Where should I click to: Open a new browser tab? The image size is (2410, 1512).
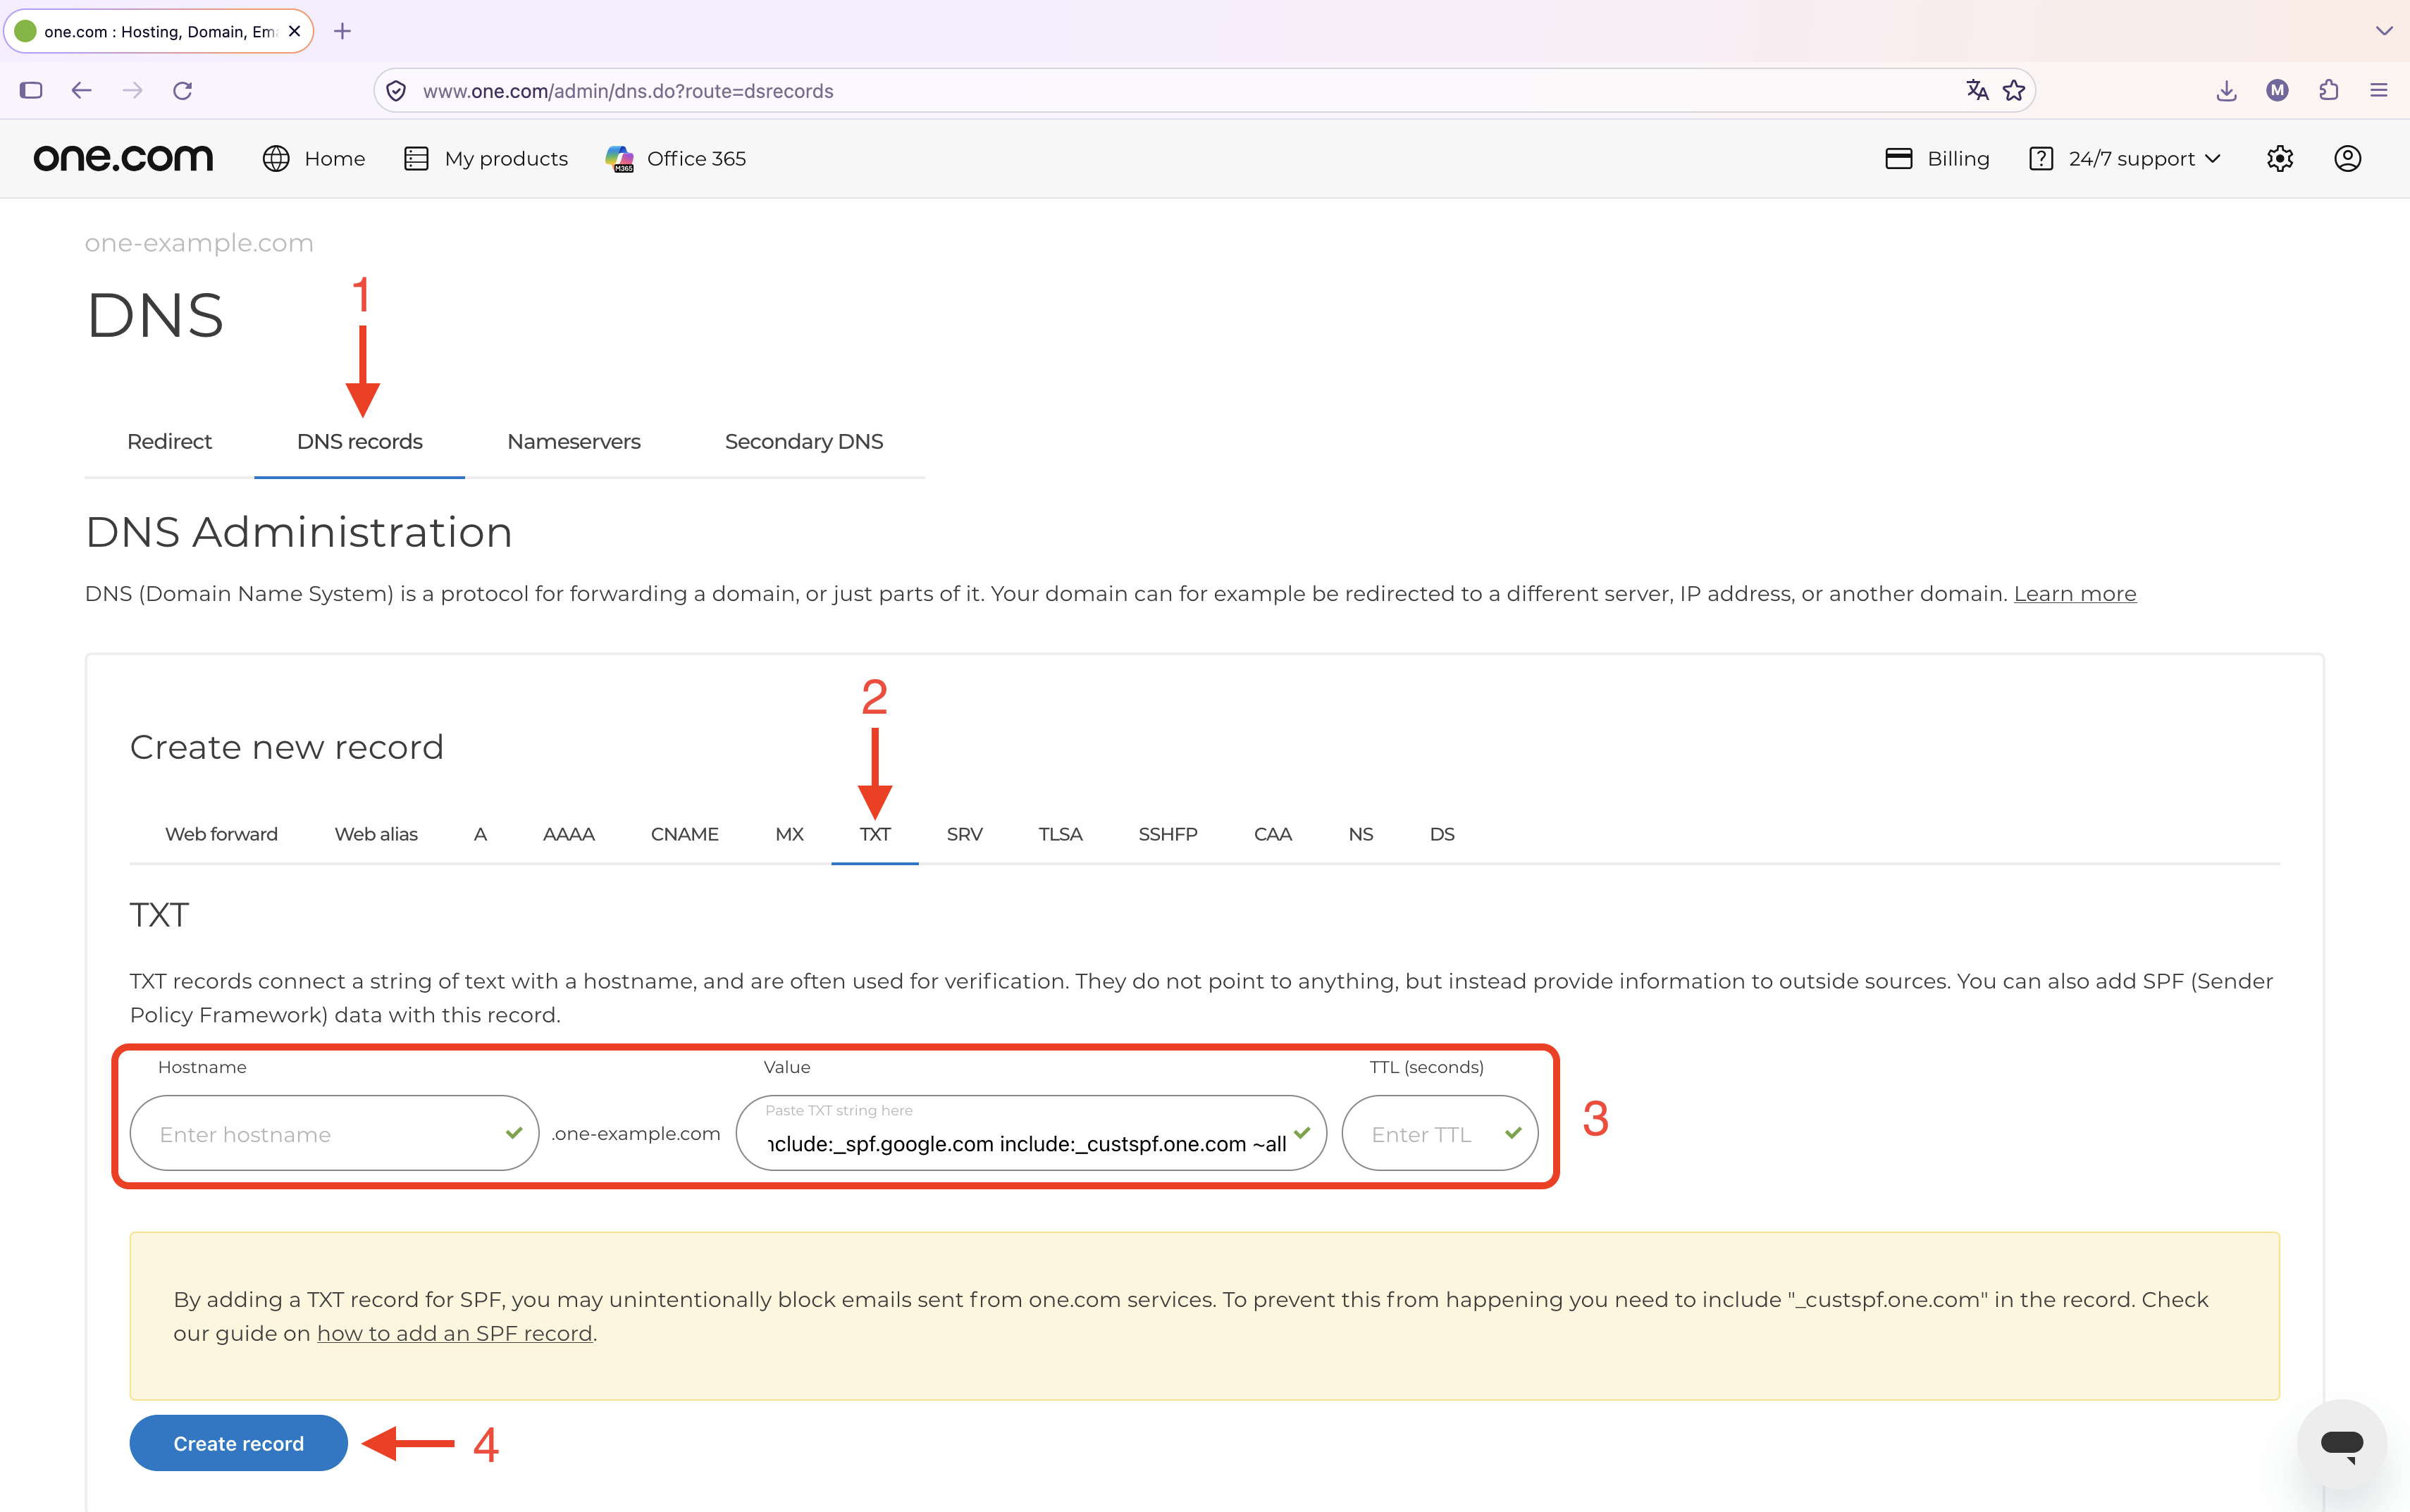point(342,31)
